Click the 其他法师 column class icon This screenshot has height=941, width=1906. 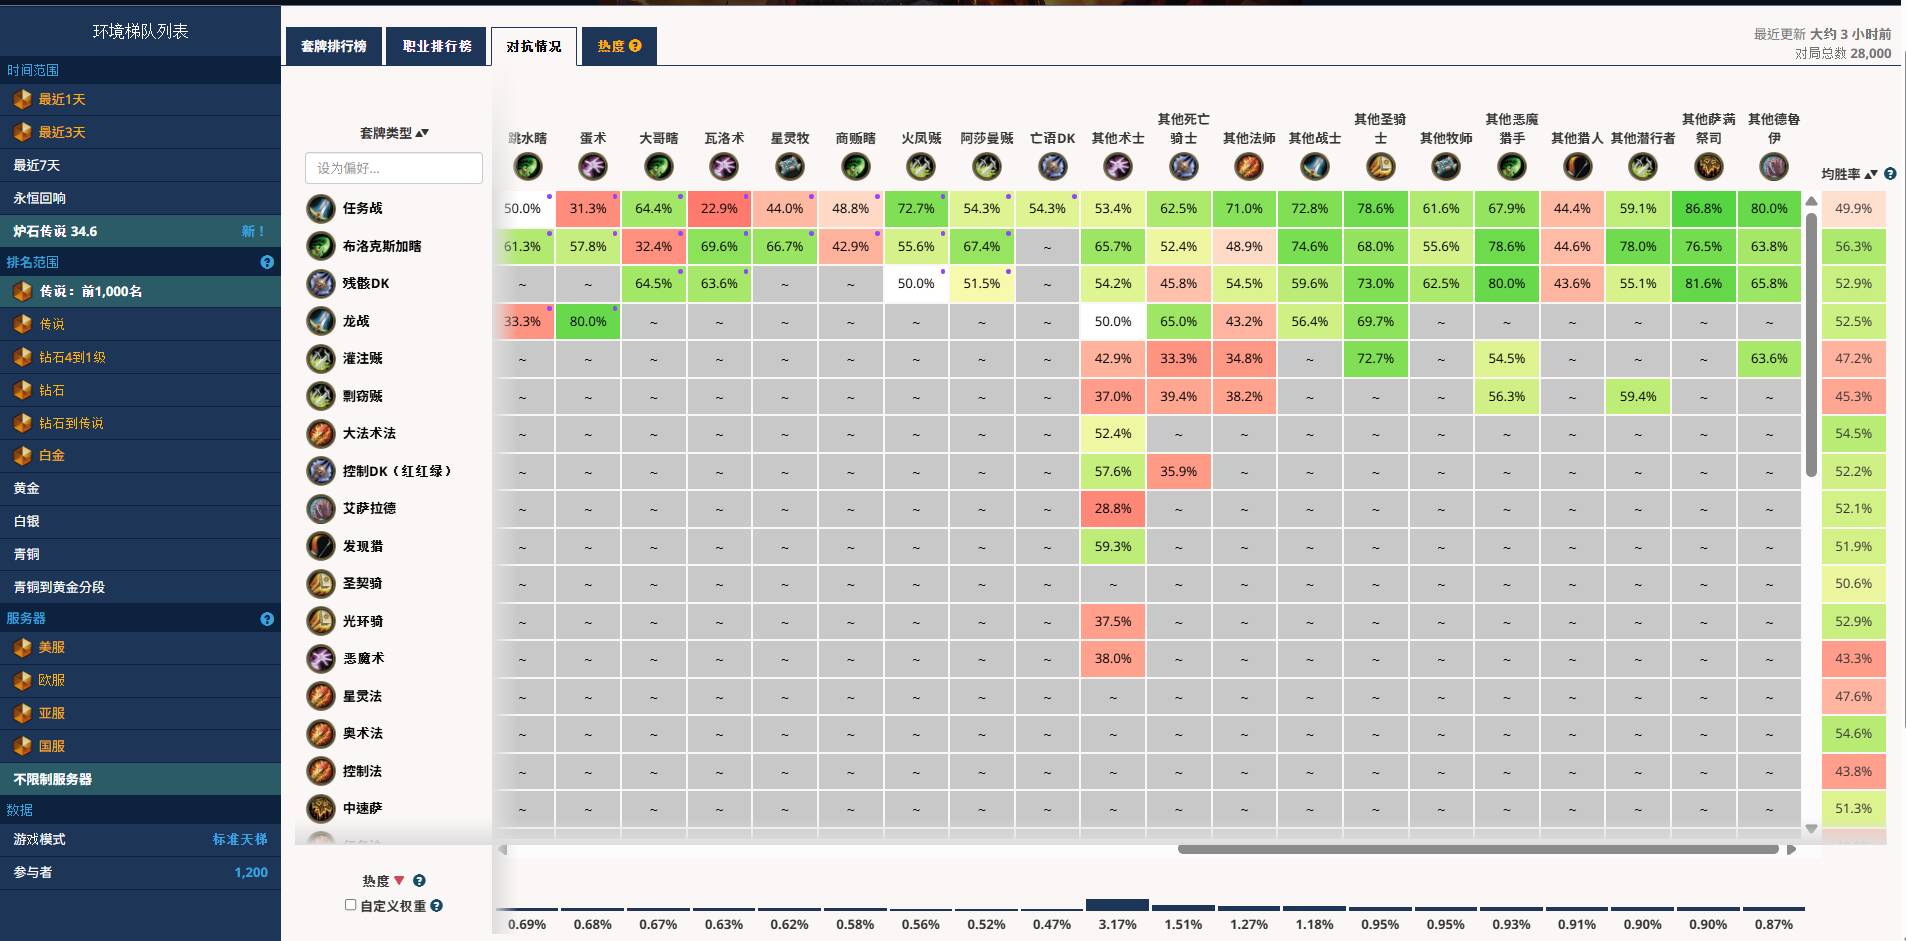pos(1248,166)
